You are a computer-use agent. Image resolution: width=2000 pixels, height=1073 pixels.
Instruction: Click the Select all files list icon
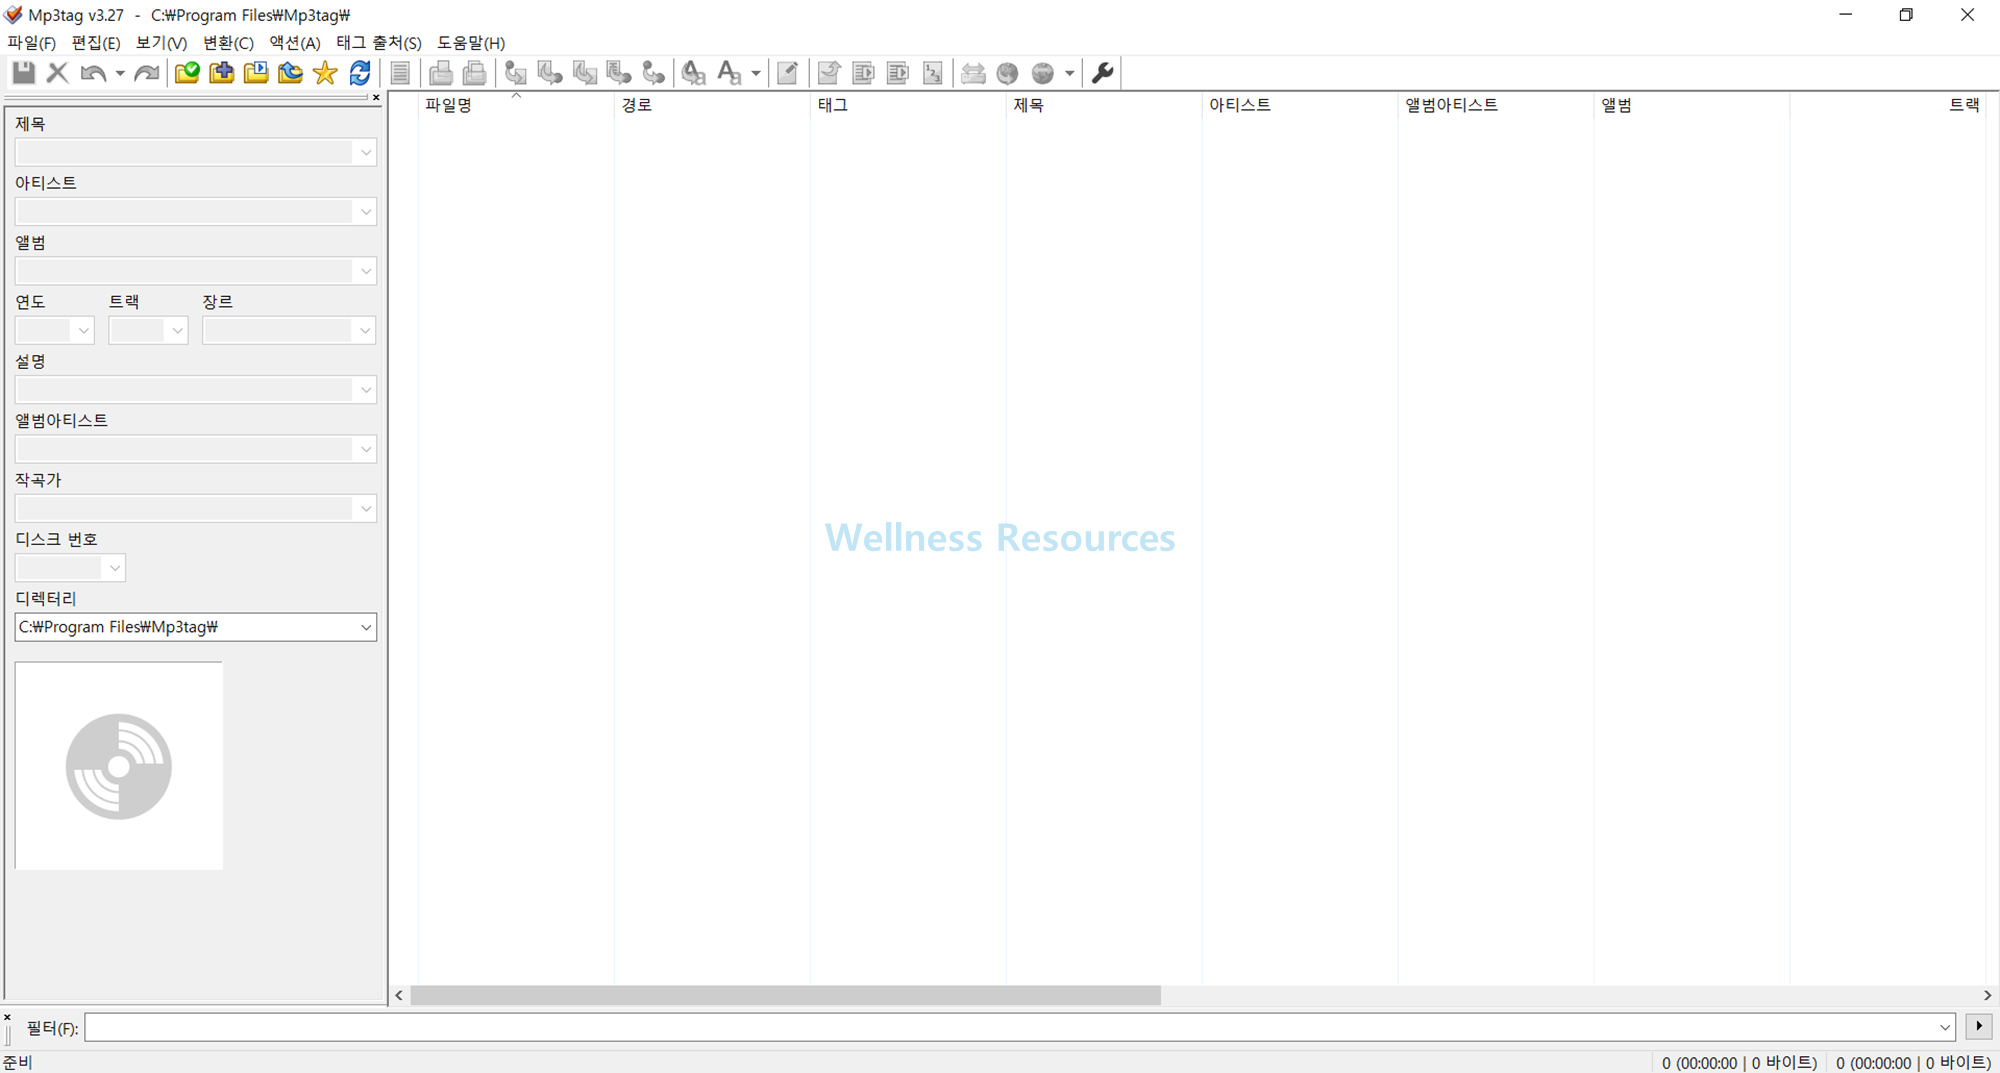click(x=400, y=73)
